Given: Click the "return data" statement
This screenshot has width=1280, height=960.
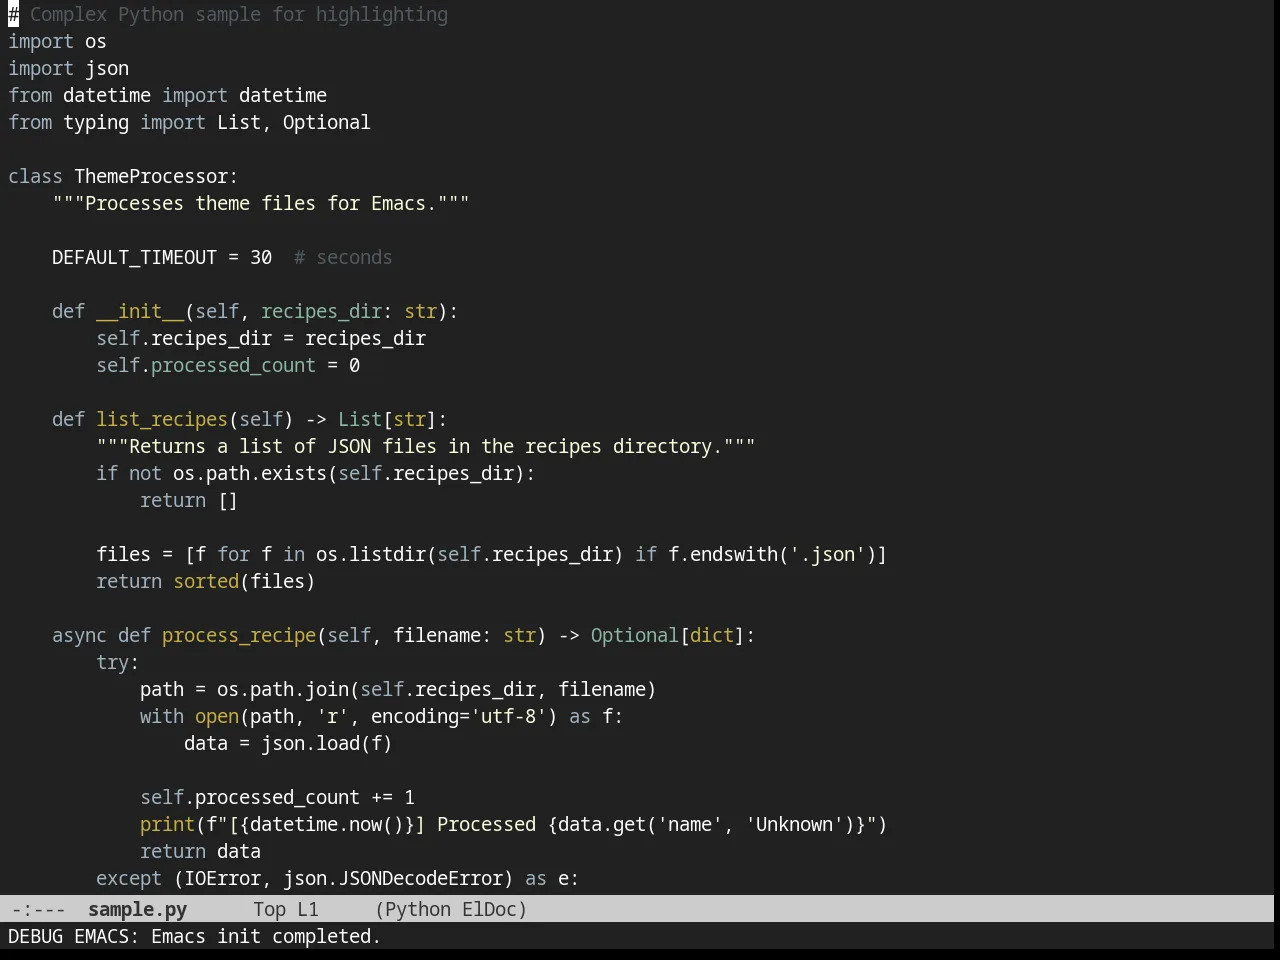Looking at the screenshot, I should (200, 852).
